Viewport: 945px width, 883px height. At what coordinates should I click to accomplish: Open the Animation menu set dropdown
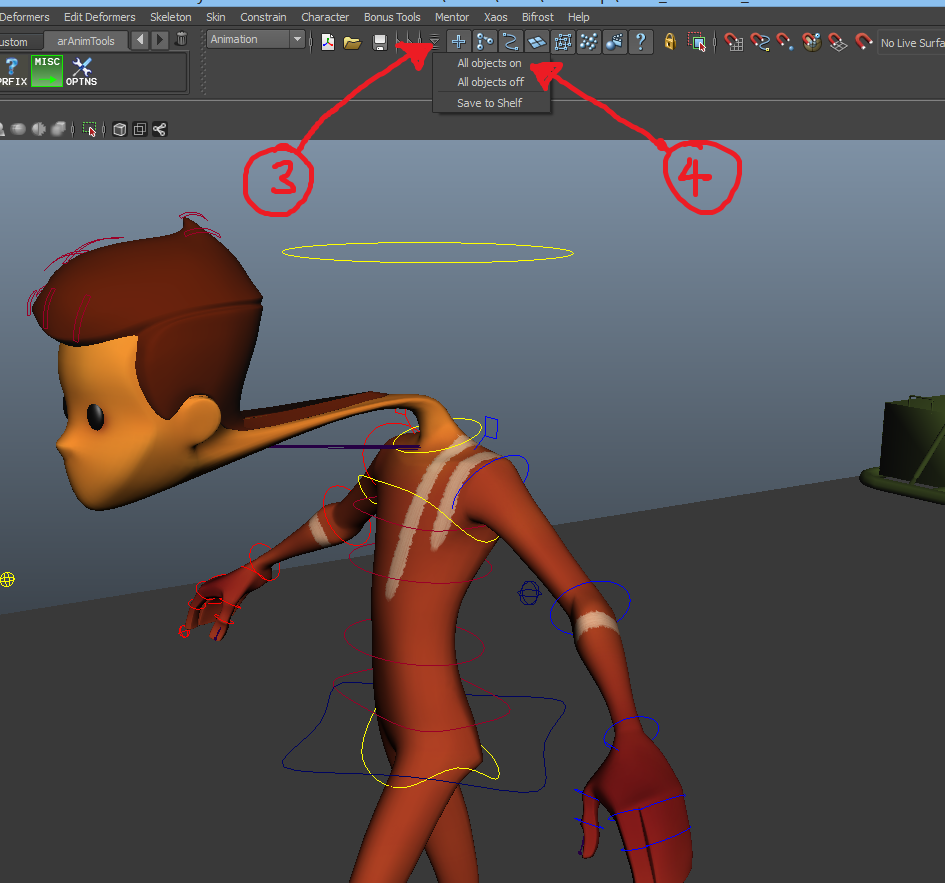tap(253, 39)
